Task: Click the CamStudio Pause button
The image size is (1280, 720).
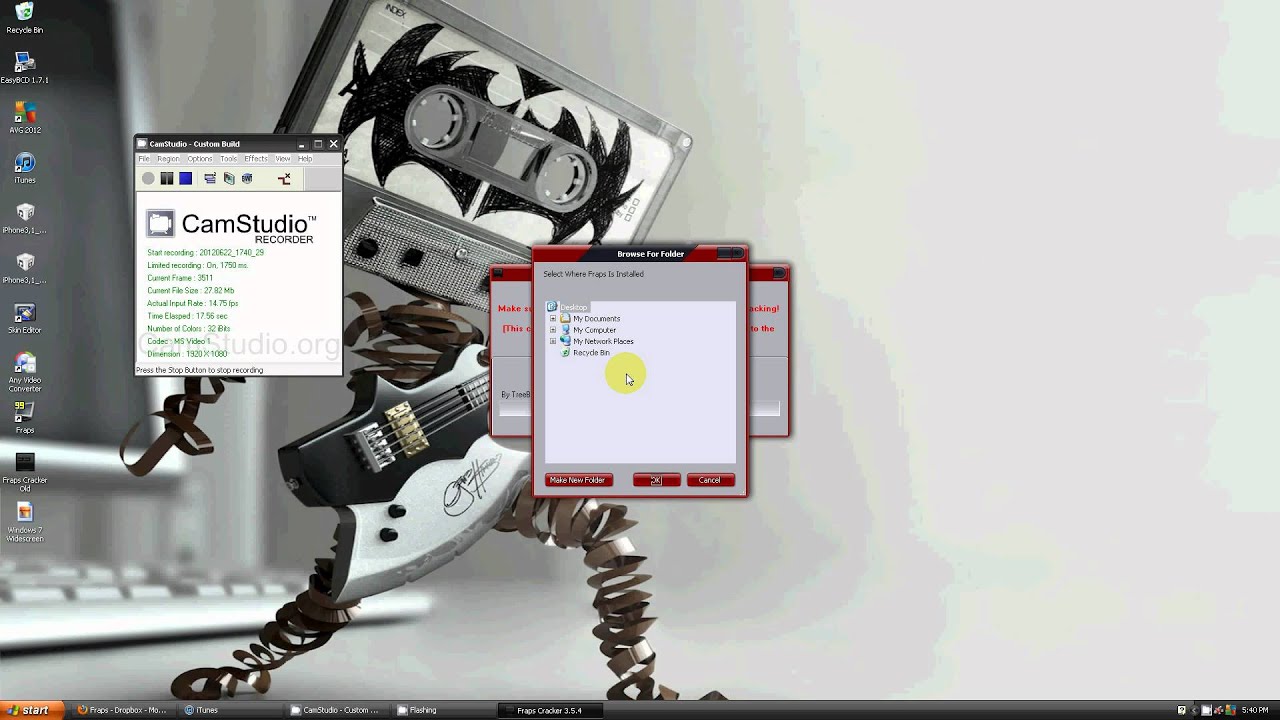Action: coord(167,178)
